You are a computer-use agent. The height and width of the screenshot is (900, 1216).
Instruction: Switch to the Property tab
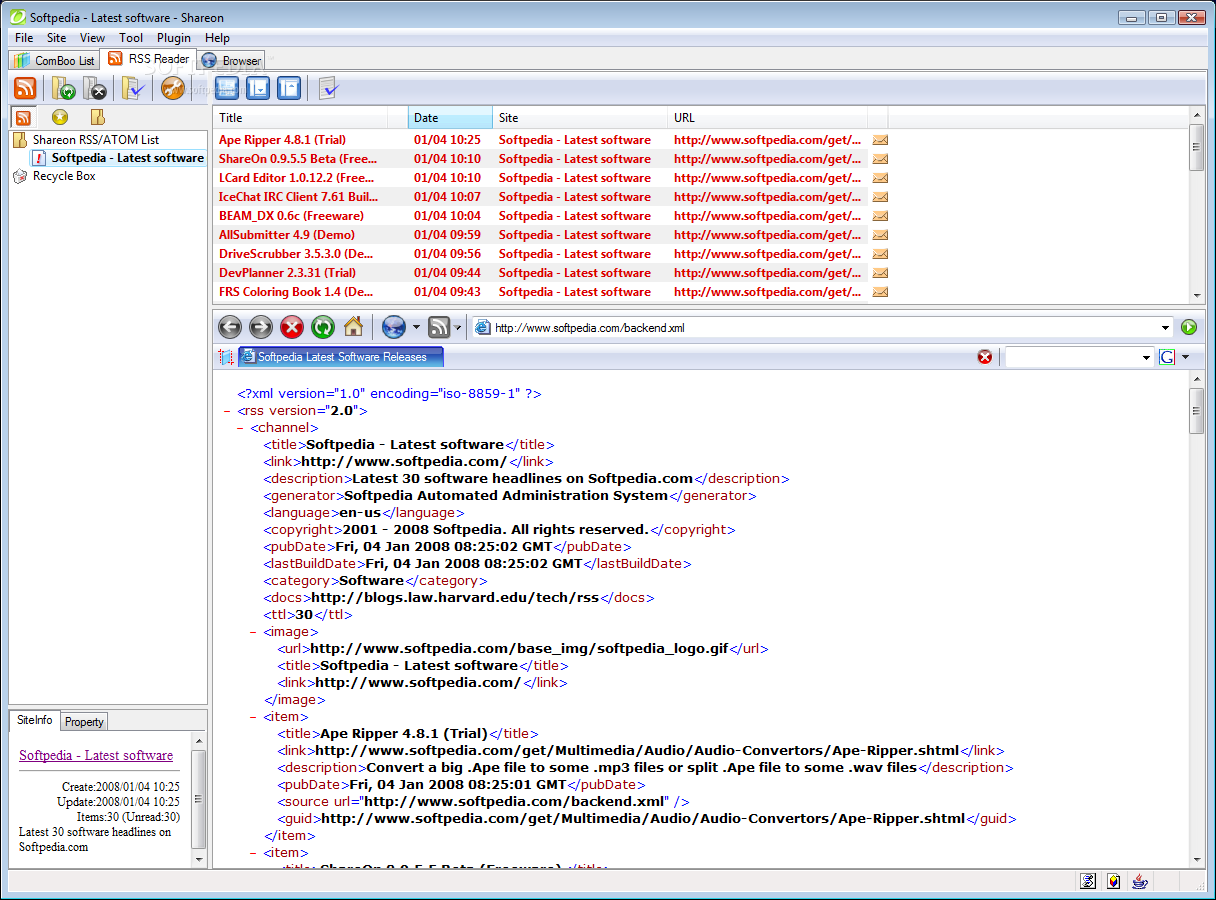click(84, 722)
